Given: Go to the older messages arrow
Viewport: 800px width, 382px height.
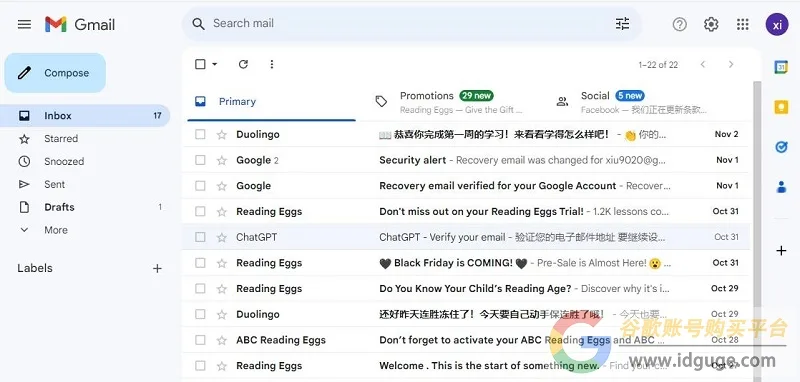Looking at the screenshot, I should (x=731, y=64).
